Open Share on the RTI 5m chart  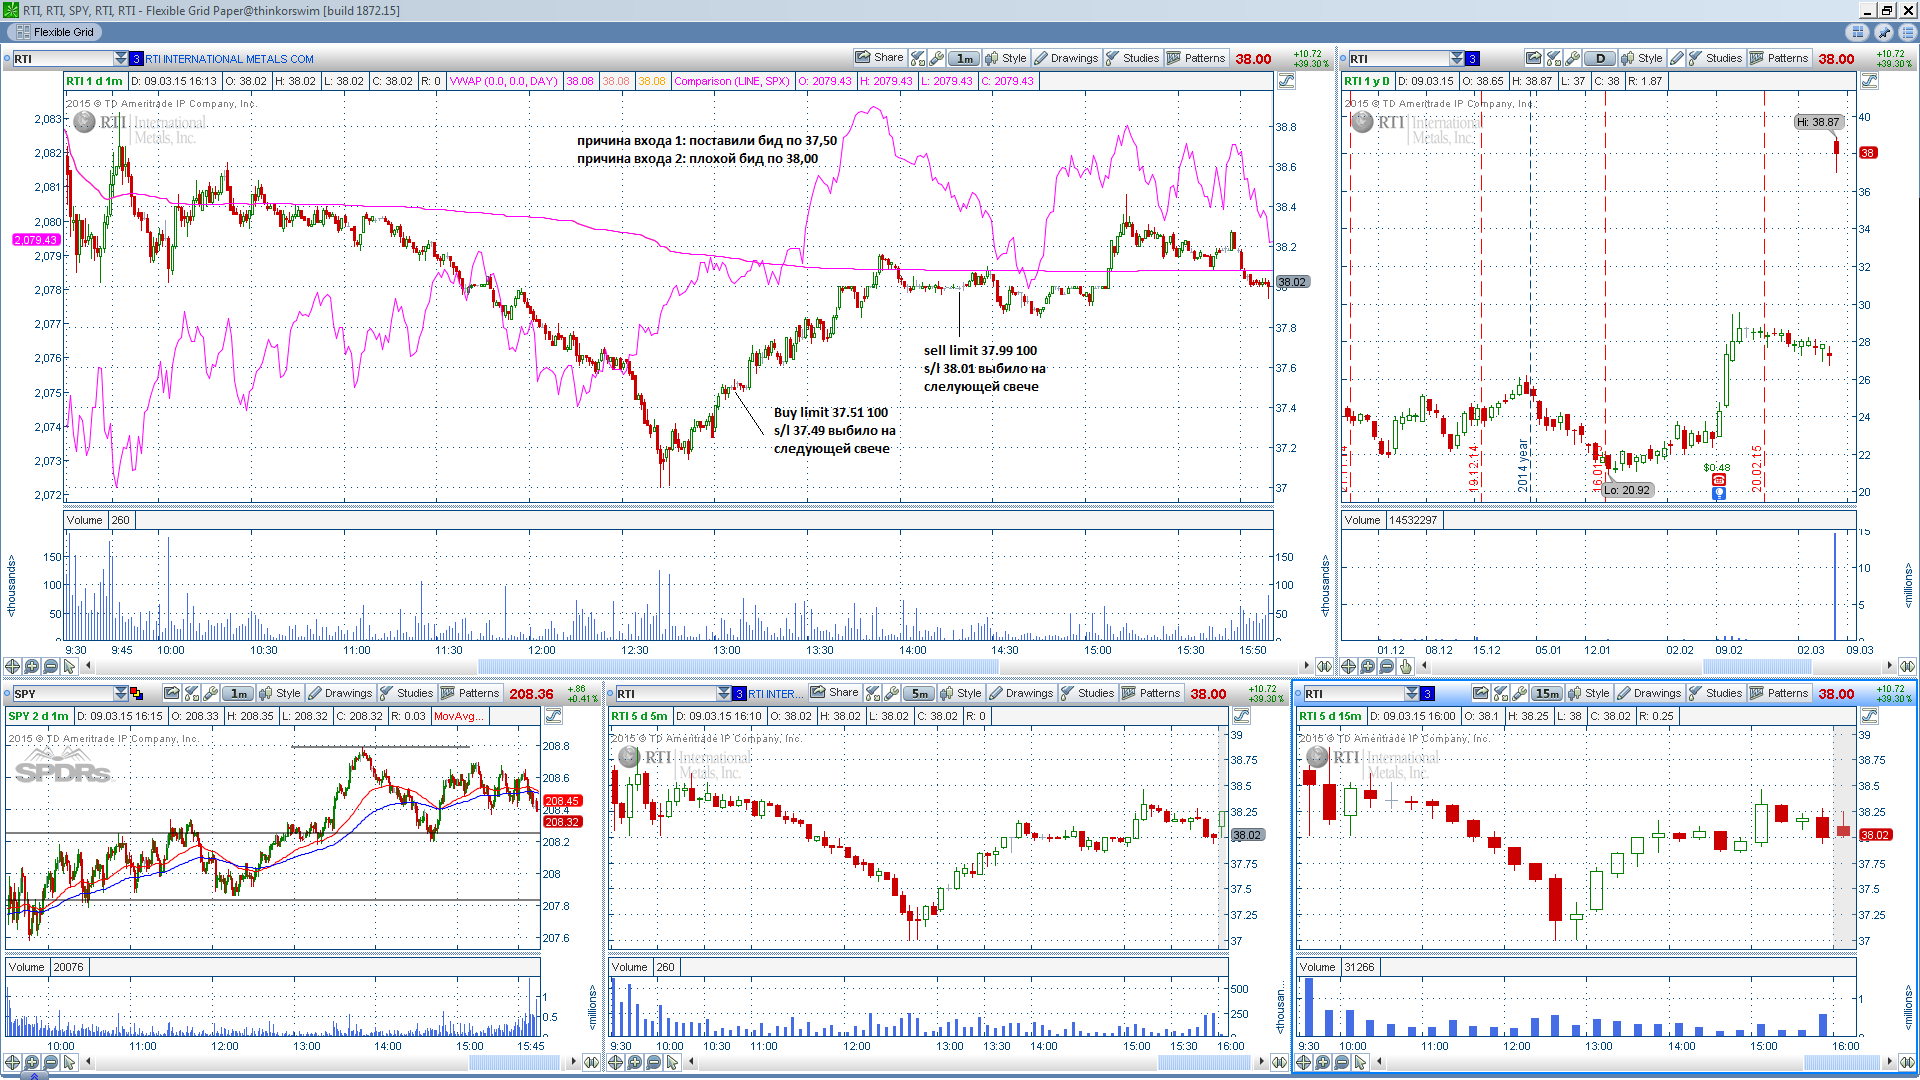click(x=834, y=693)
